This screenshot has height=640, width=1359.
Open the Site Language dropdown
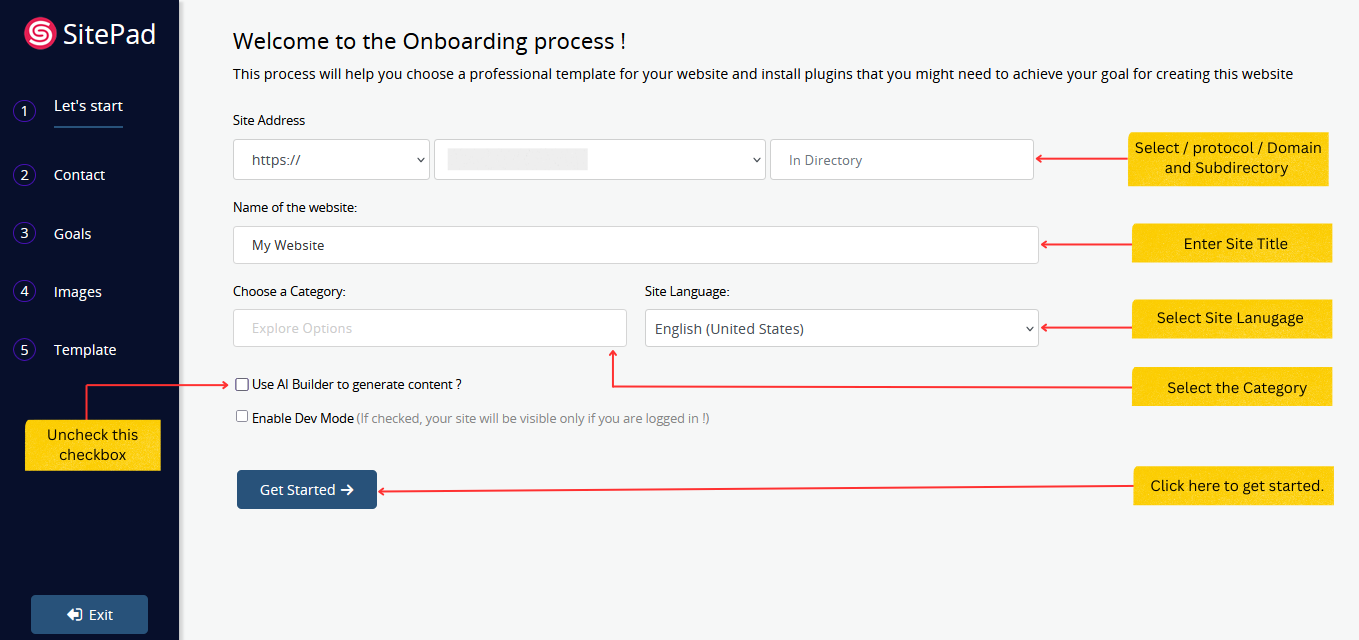pos(841,328)
